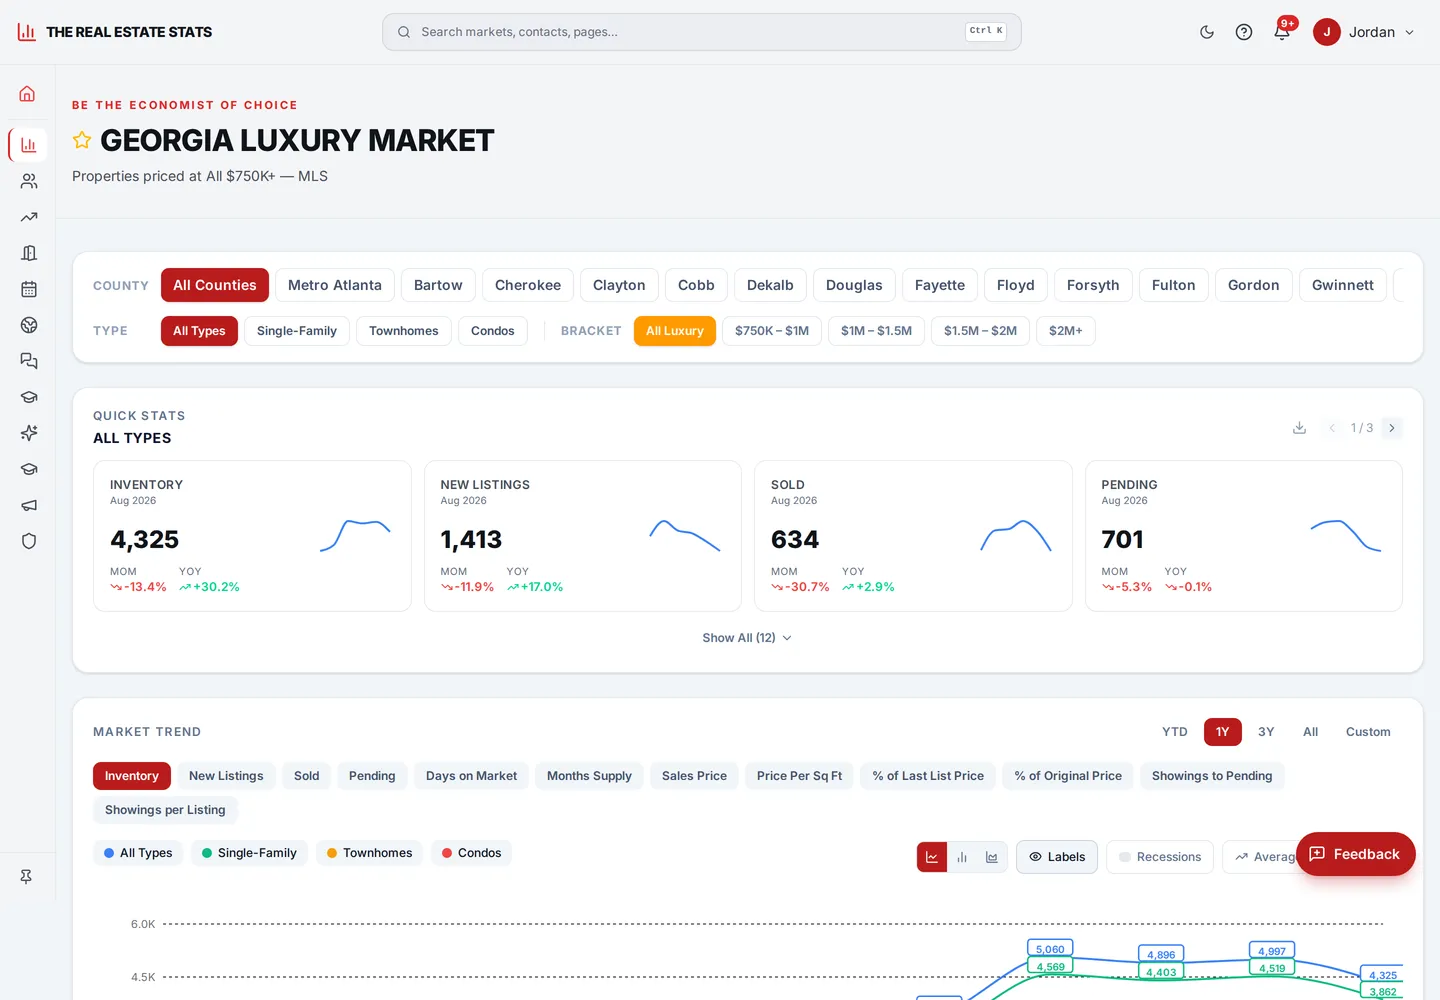Go to the Home page in sidebar
The height and width of the screenshot is (1000, 1440).
[x=28, y=94]
